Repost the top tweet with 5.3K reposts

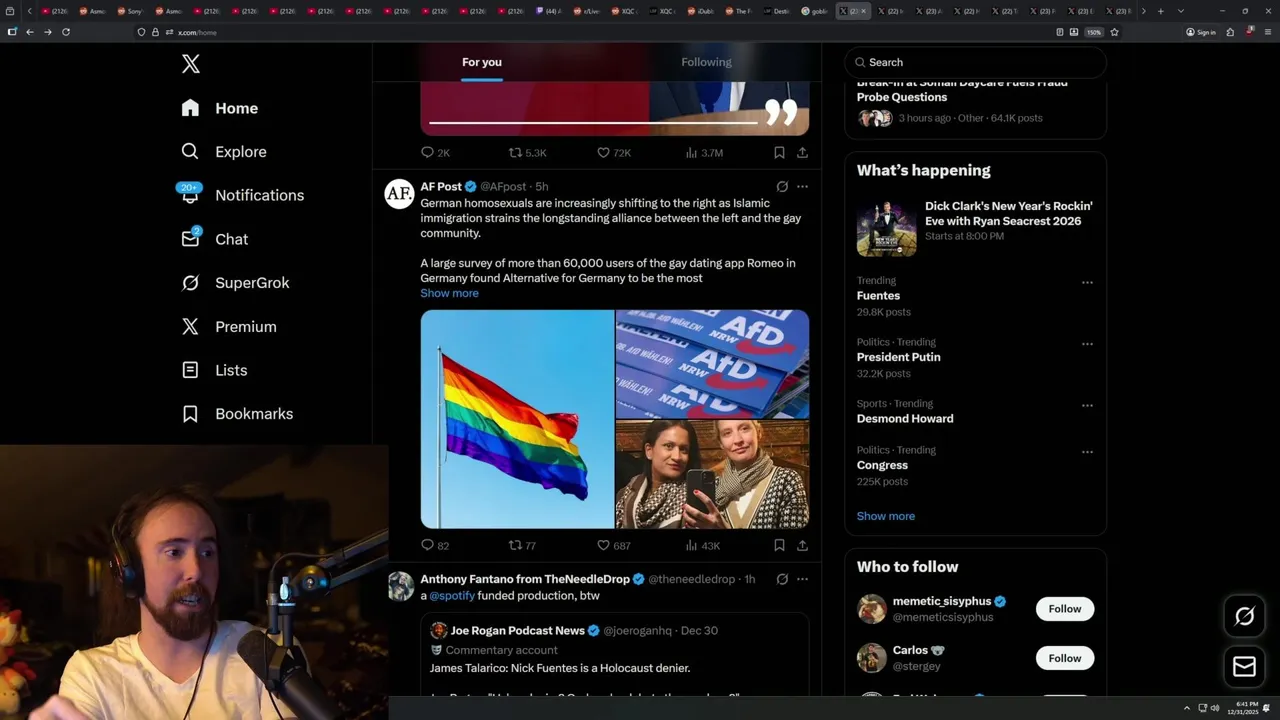527,153
